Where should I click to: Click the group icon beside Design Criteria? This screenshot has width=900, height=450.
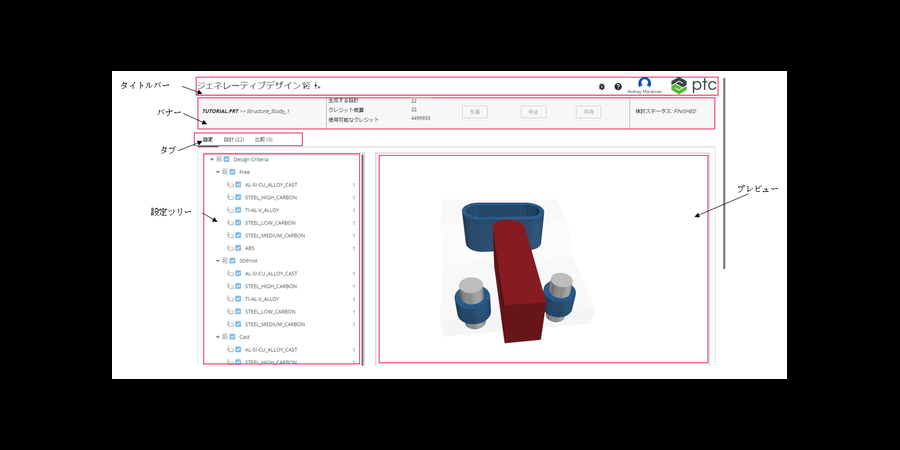pos(219,159)
